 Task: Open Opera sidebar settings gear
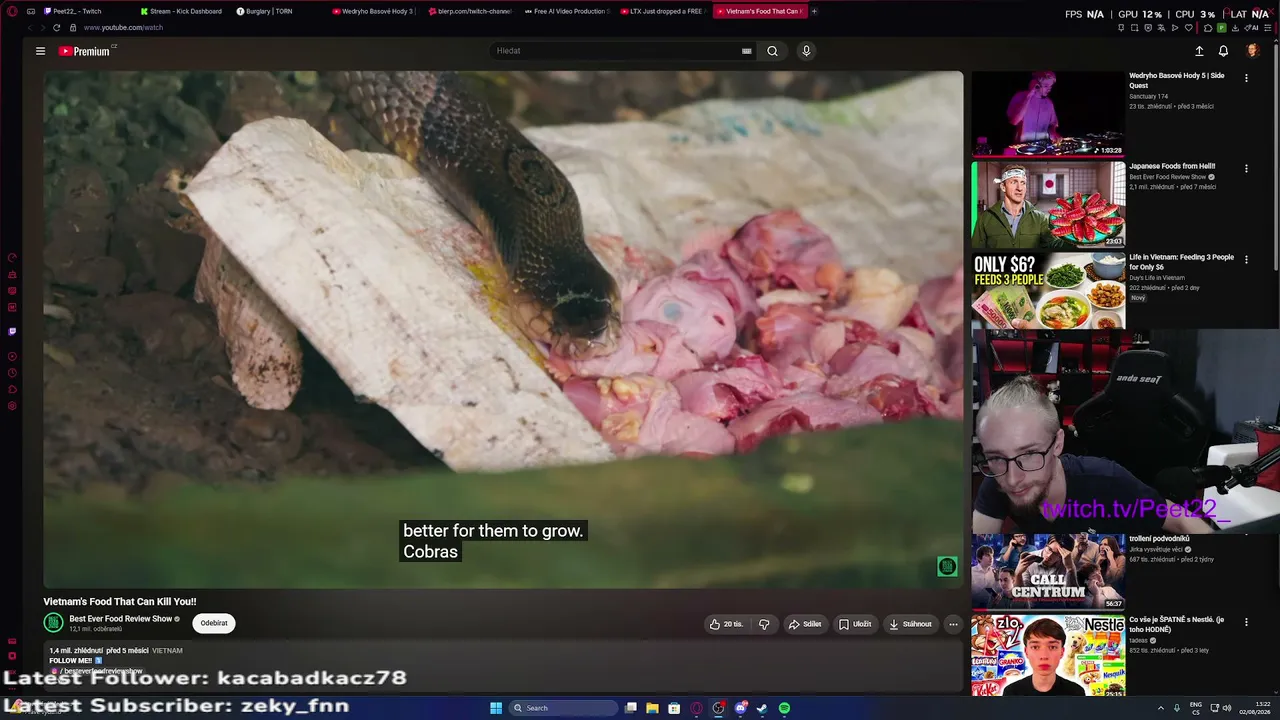click(12, 406)
